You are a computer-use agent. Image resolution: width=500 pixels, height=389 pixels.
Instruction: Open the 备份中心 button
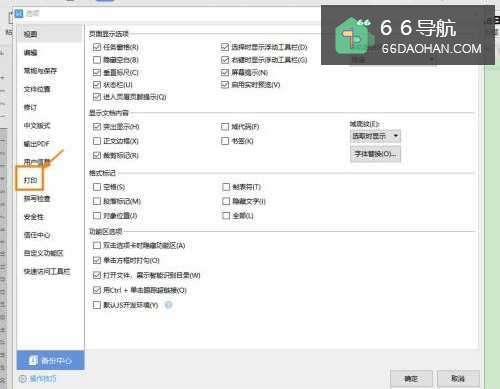(x=50, y=360)
